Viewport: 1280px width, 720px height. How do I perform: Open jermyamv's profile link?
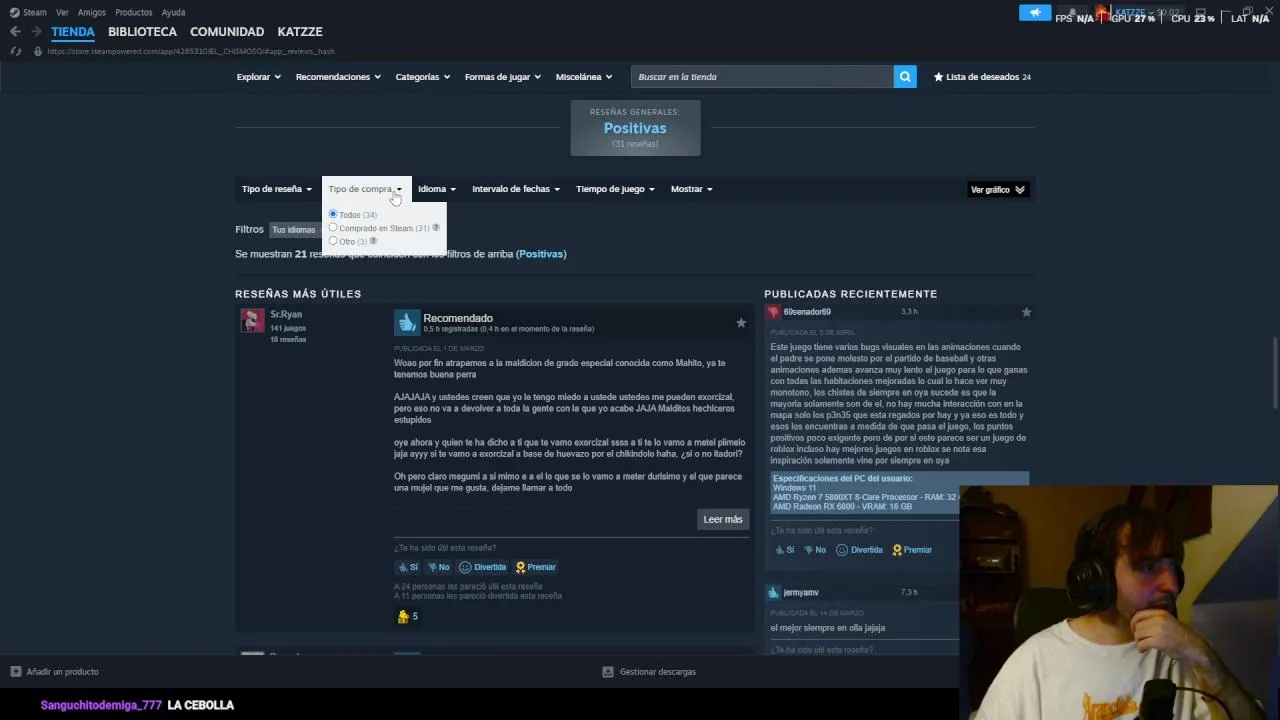(x=801, y=592)
